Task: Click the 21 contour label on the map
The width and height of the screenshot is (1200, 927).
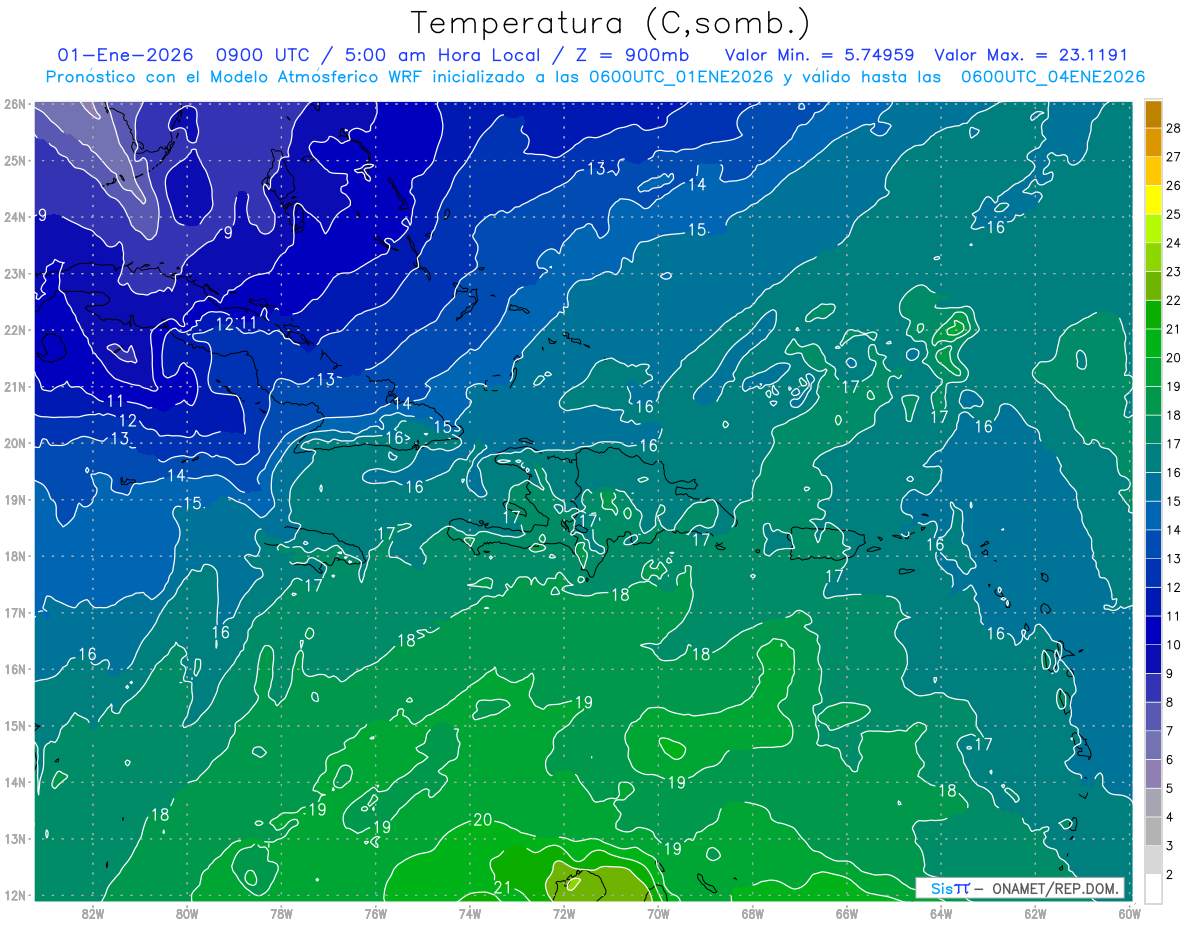Action: coord(503,888)
